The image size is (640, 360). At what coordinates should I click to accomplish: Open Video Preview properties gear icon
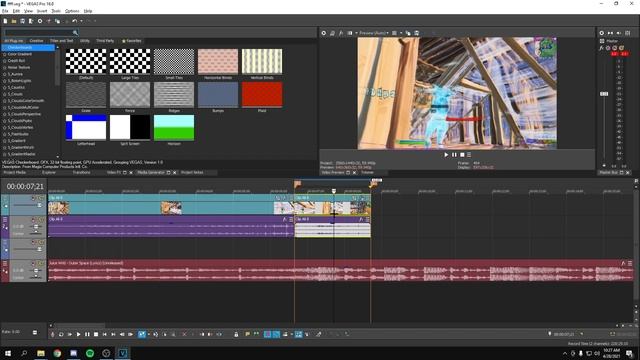coord(323,33)
